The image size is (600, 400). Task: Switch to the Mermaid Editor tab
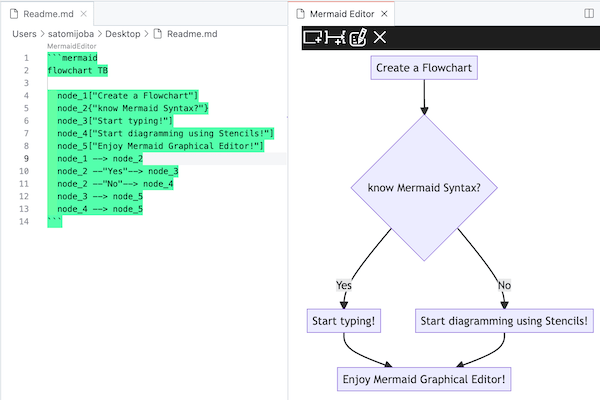(342, 14)
